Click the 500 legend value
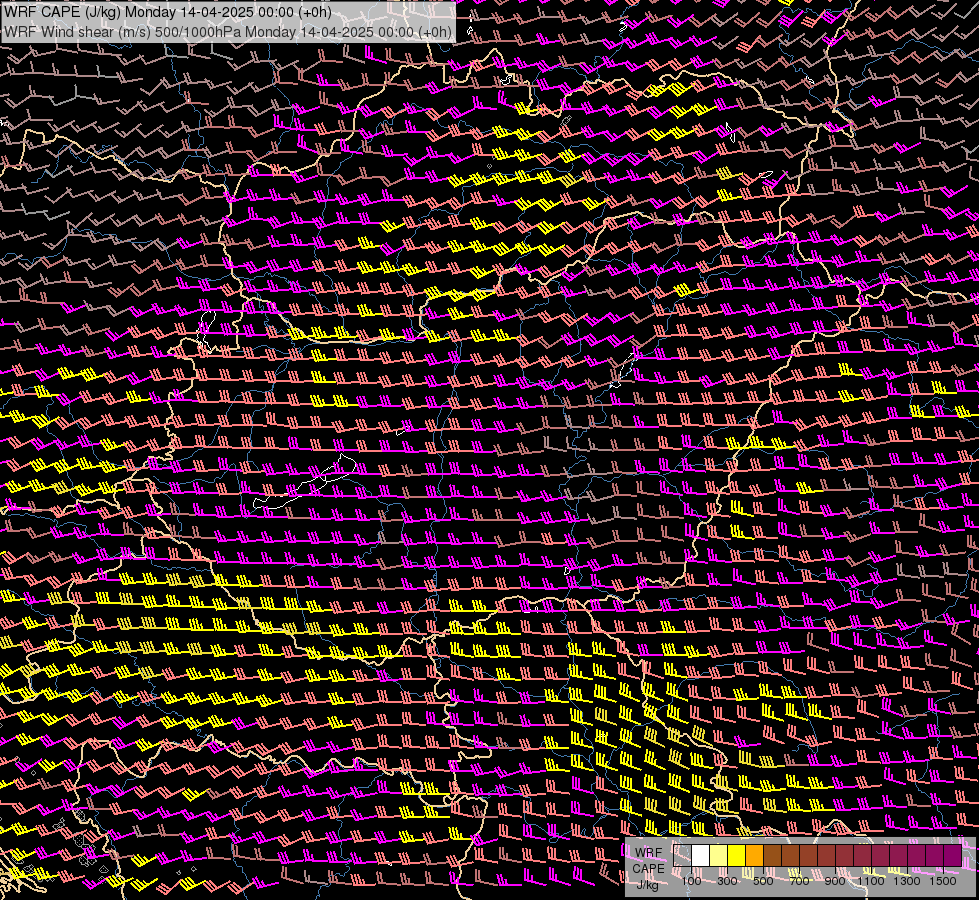Screen dimensions: 979x900 [x=763, y=881]
